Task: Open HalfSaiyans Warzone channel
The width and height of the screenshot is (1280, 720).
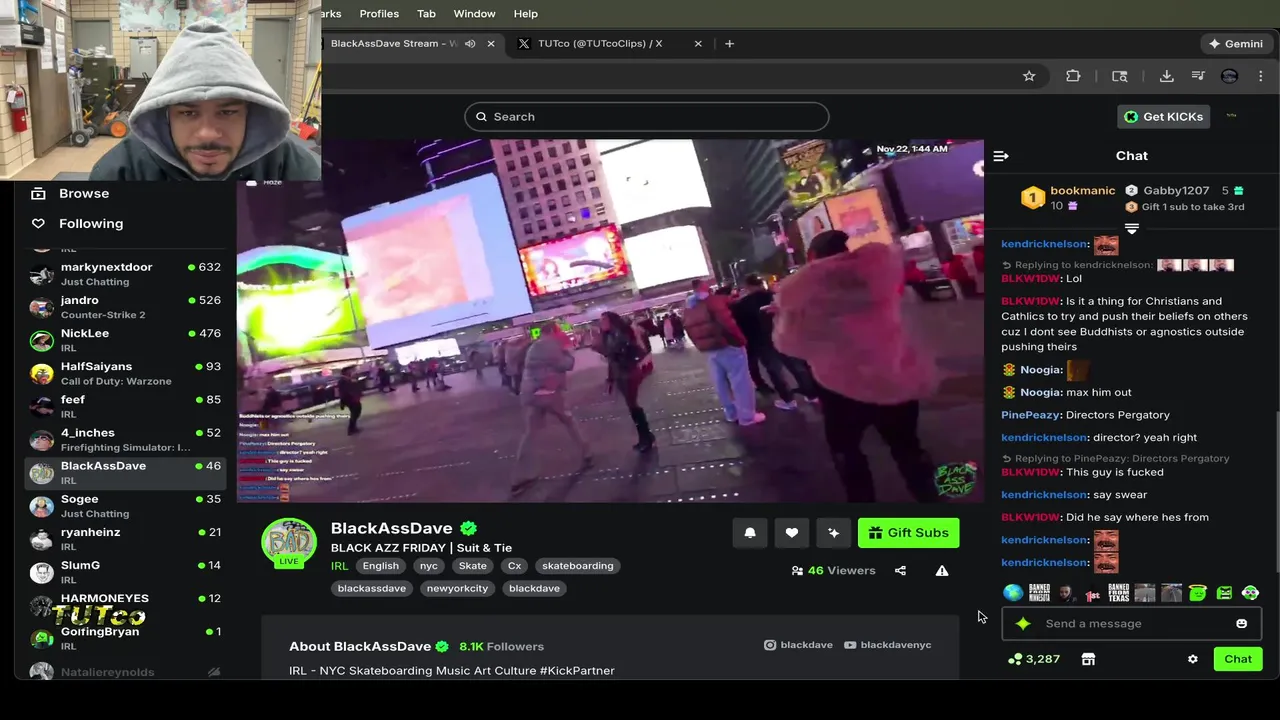Action: click(x=127, y=373)
